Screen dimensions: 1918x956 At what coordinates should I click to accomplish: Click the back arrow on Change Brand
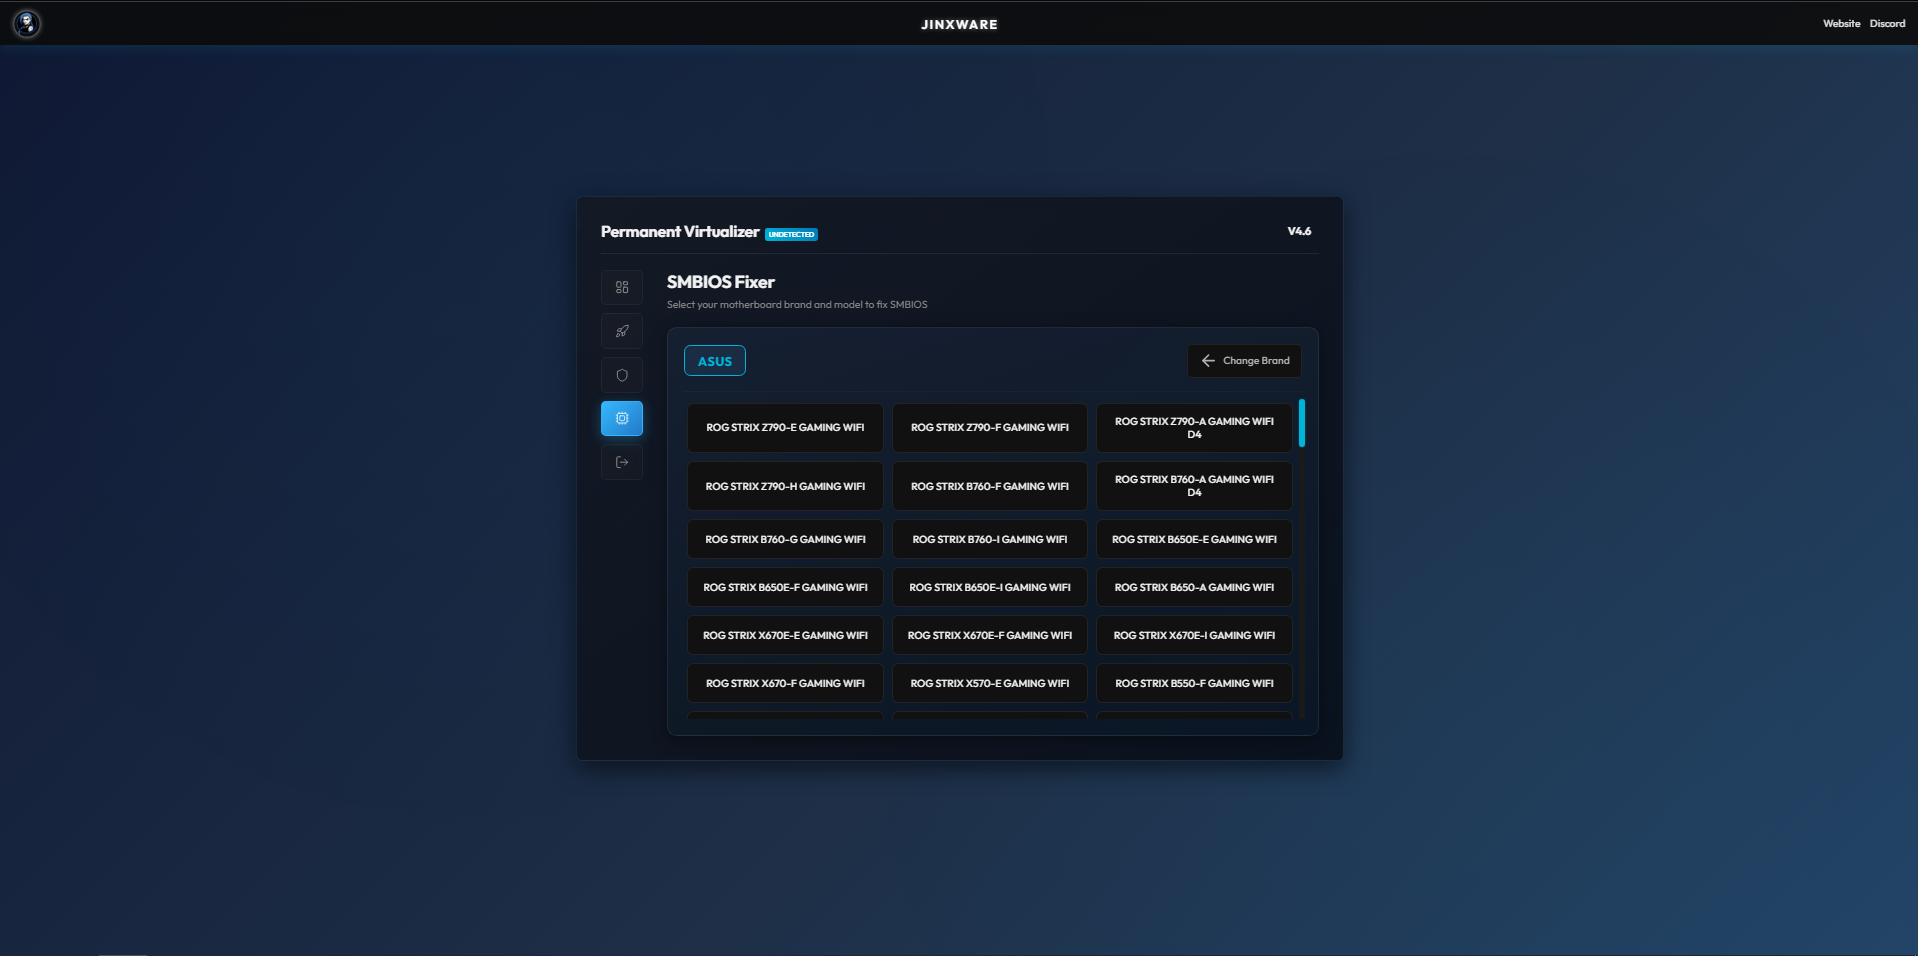(1208, 361)
